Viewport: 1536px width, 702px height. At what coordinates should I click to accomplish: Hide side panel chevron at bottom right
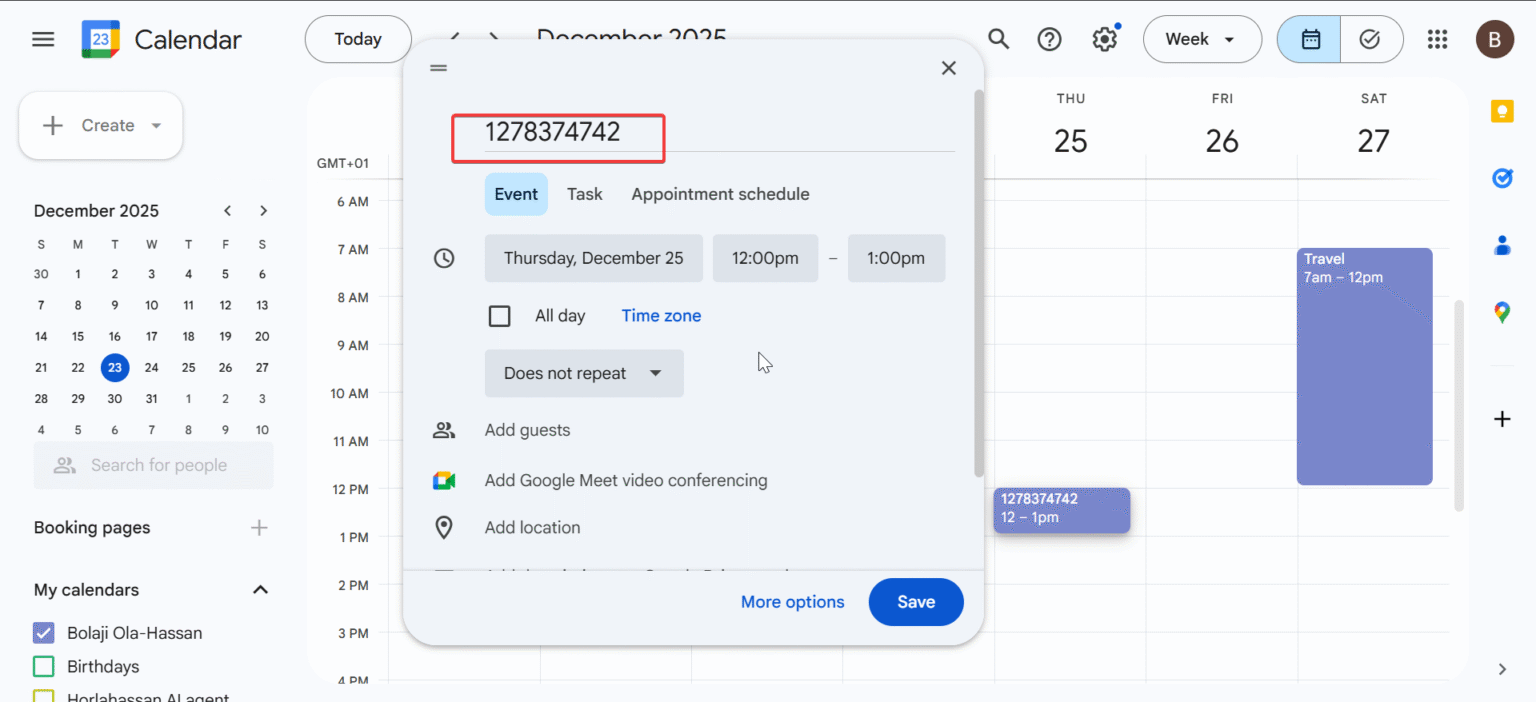tap(1501, 669)
